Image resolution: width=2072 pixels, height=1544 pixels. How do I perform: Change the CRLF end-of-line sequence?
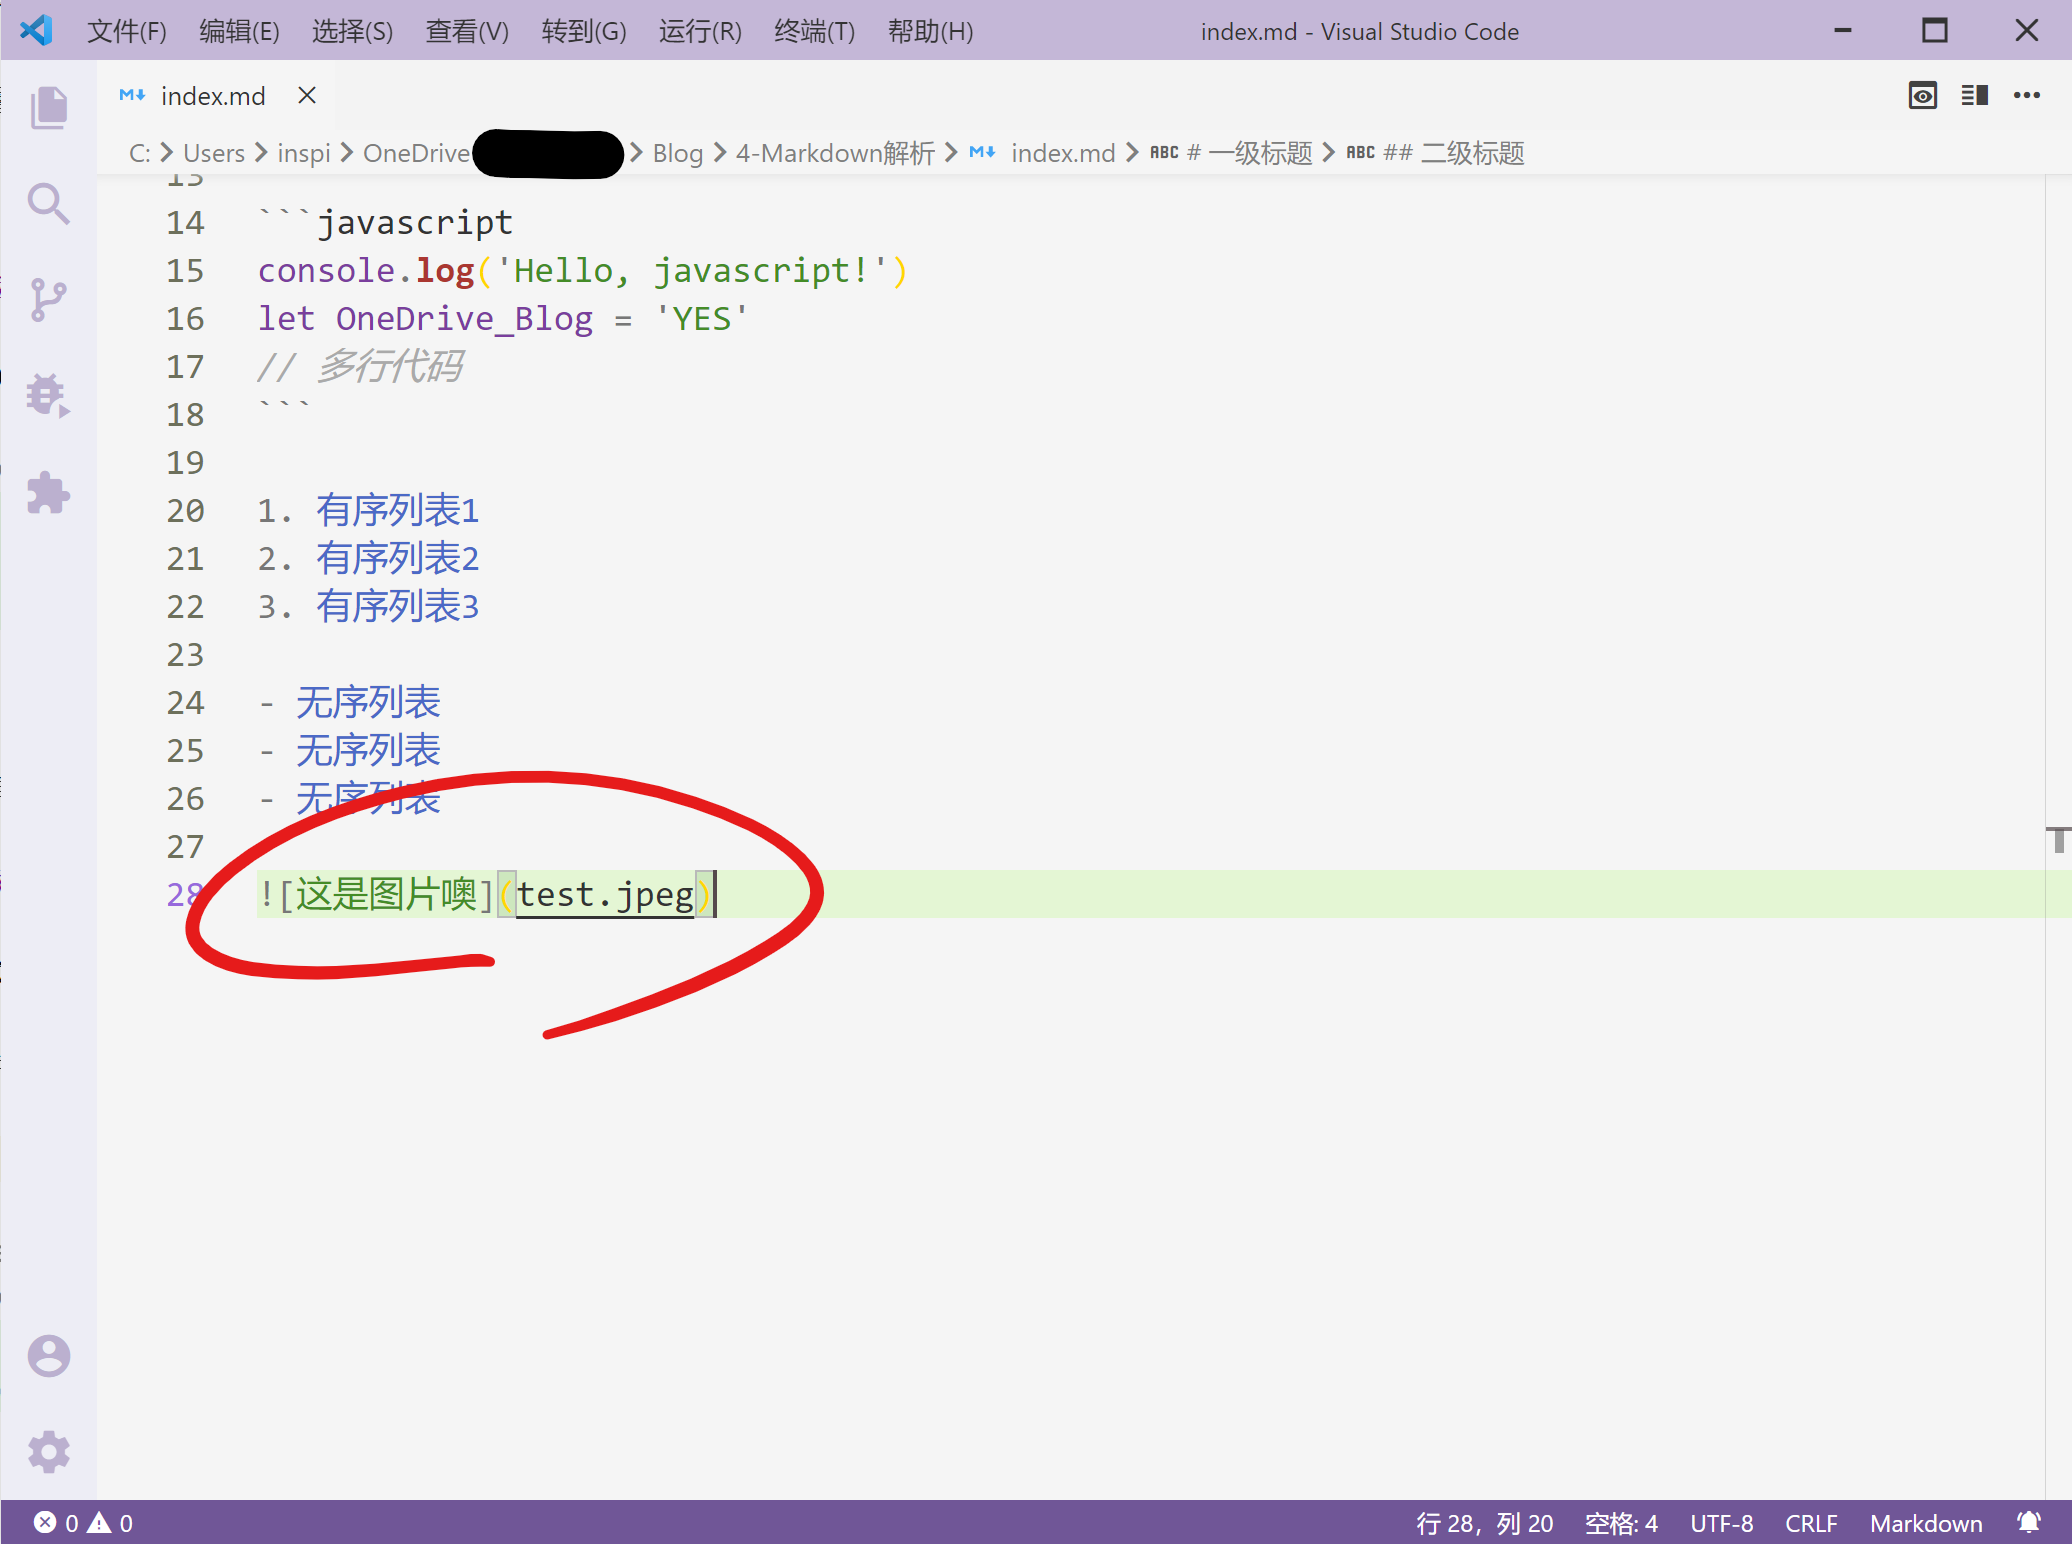click(1811, 1523)
